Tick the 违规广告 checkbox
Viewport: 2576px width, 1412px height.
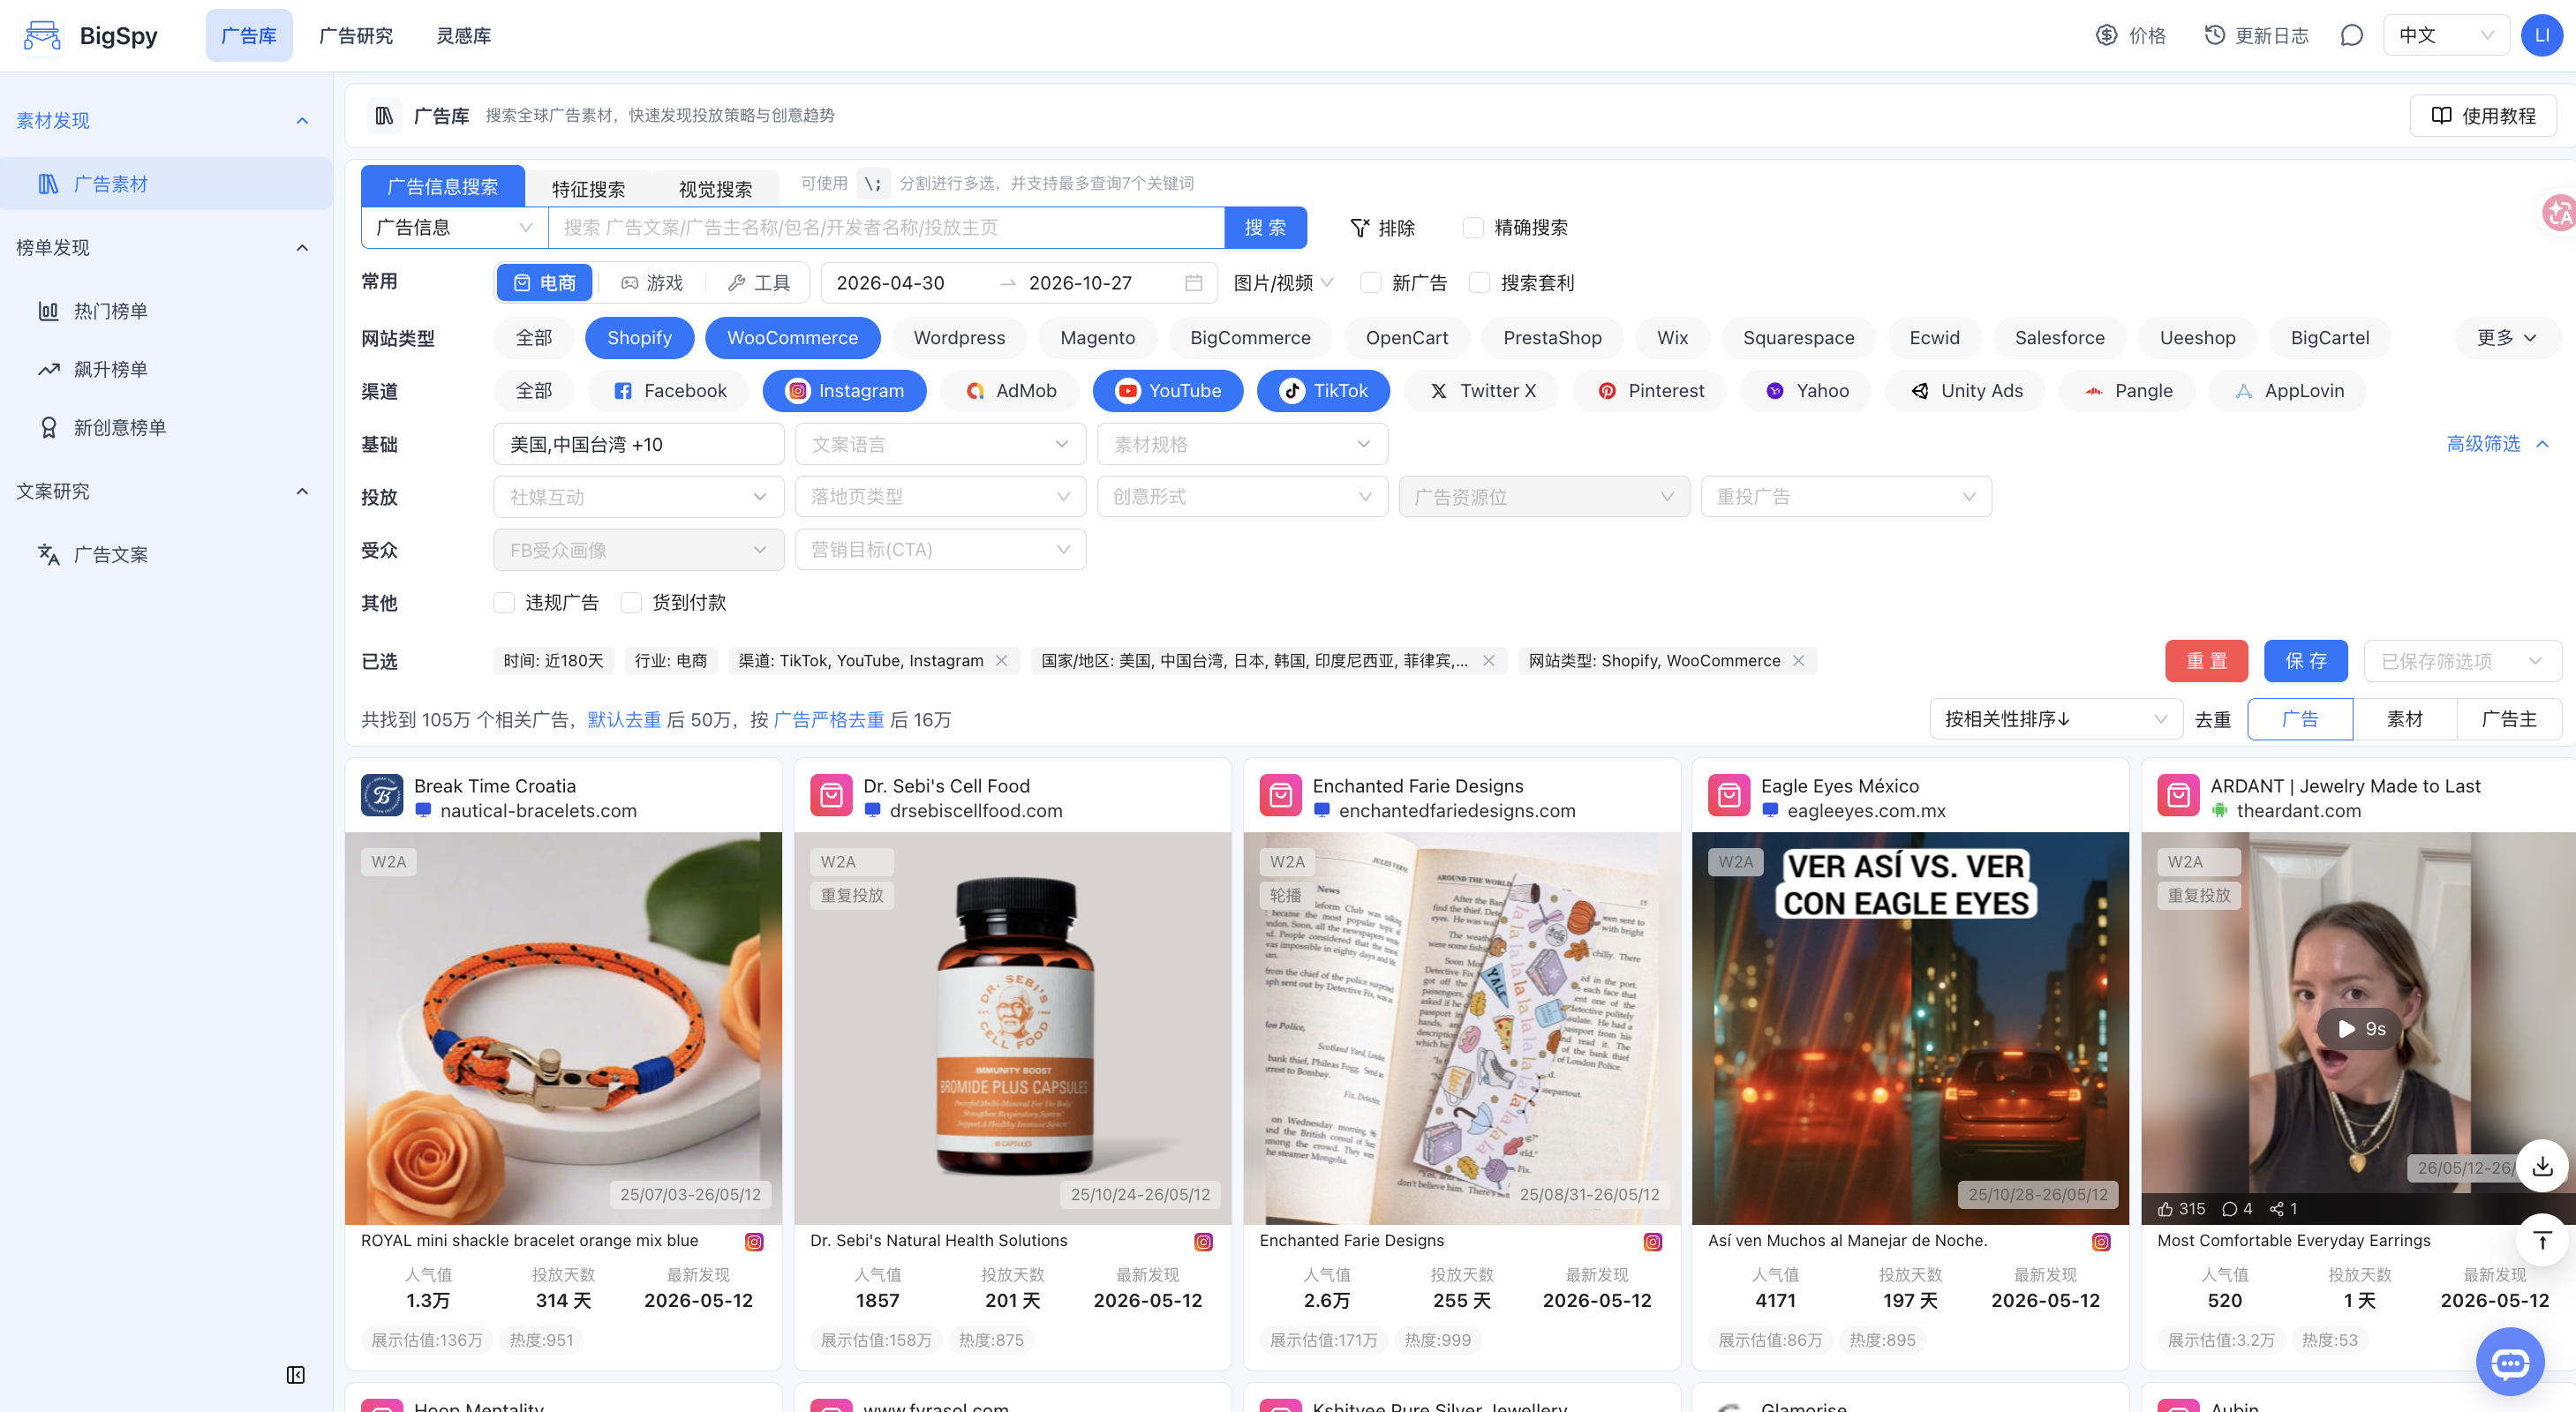click(x=504, y=603)
